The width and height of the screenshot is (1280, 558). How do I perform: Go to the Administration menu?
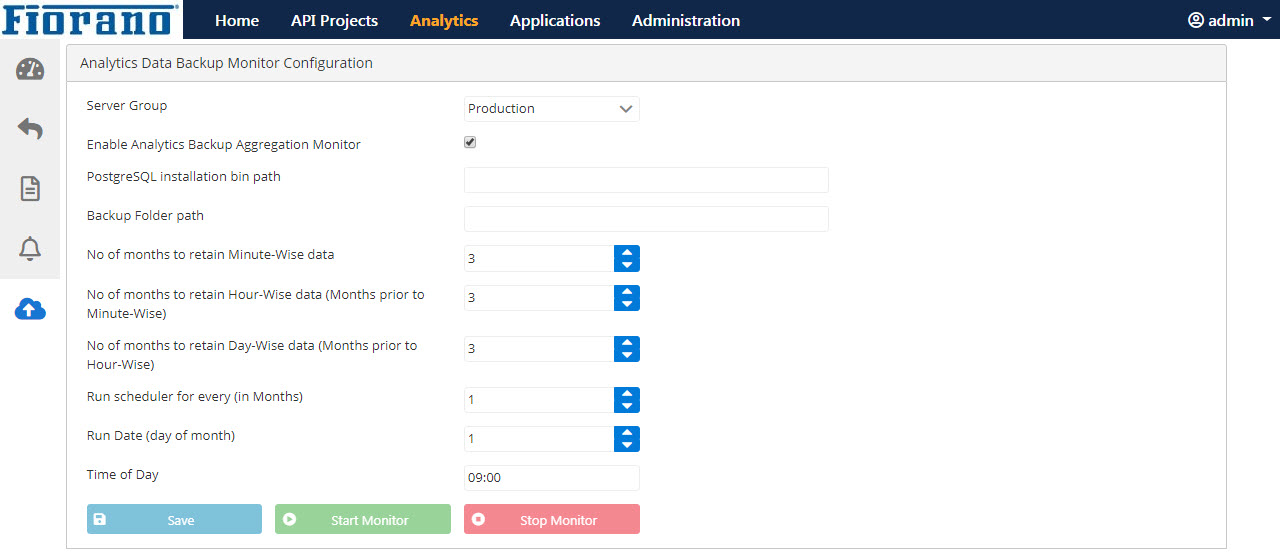click(x=686, y=20)
